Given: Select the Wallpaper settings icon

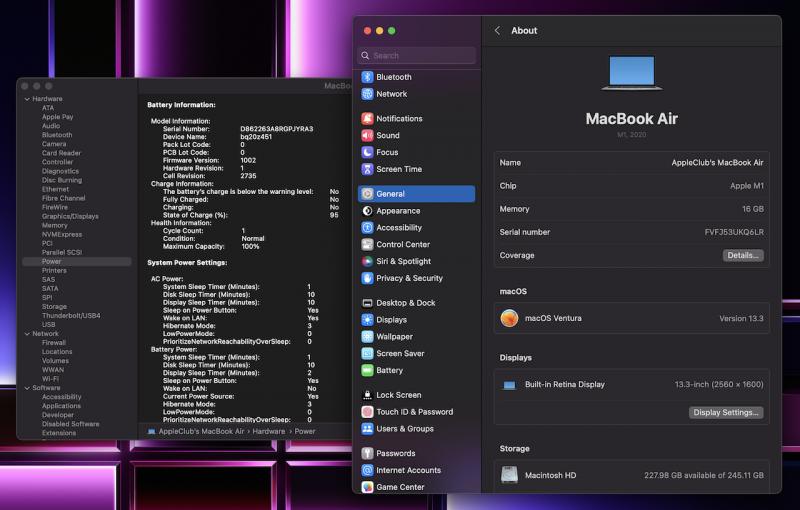Looking at the screenshot, I should [x=367, y=337].
